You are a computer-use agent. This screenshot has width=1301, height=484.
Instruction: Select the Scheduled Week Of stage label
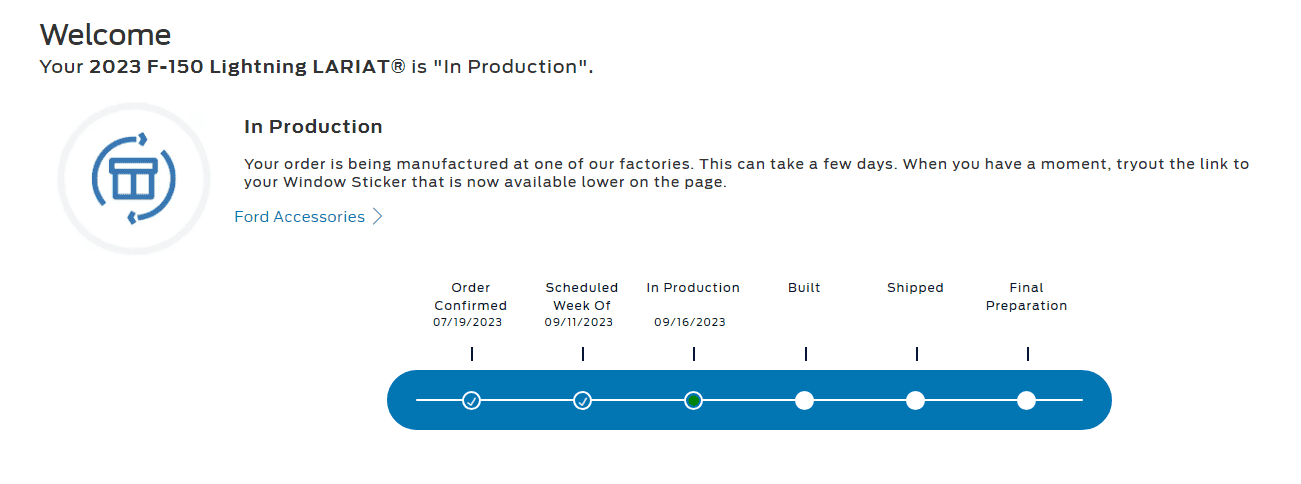582,297
